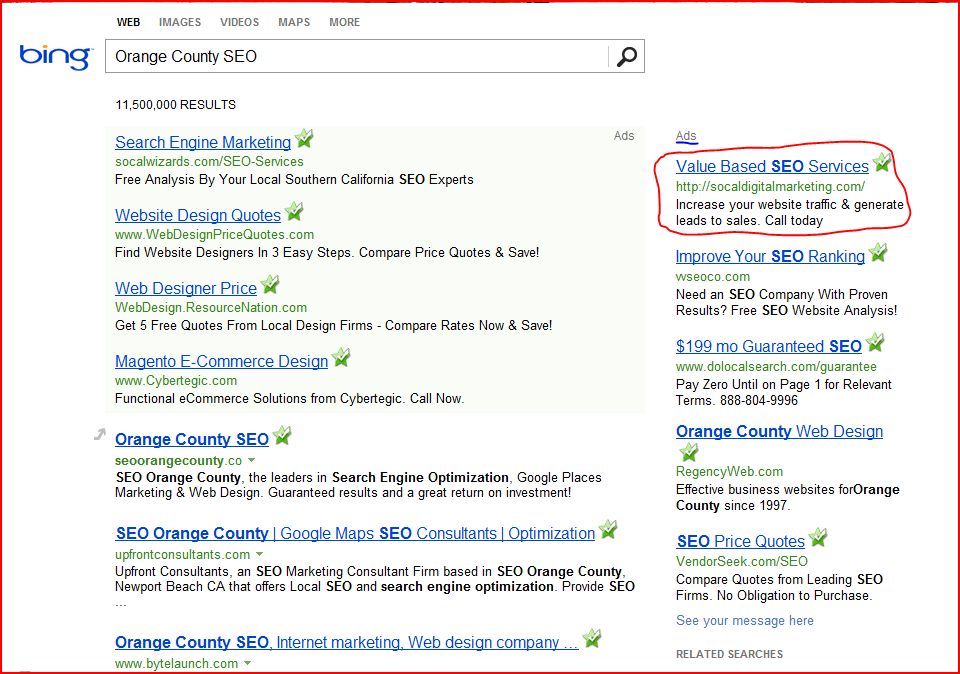Expand dropdown arrow next to upfrontconsultants.com
The height and width of the screenshot is (674, 960).
pyautogui.click(x=260, y=554)
